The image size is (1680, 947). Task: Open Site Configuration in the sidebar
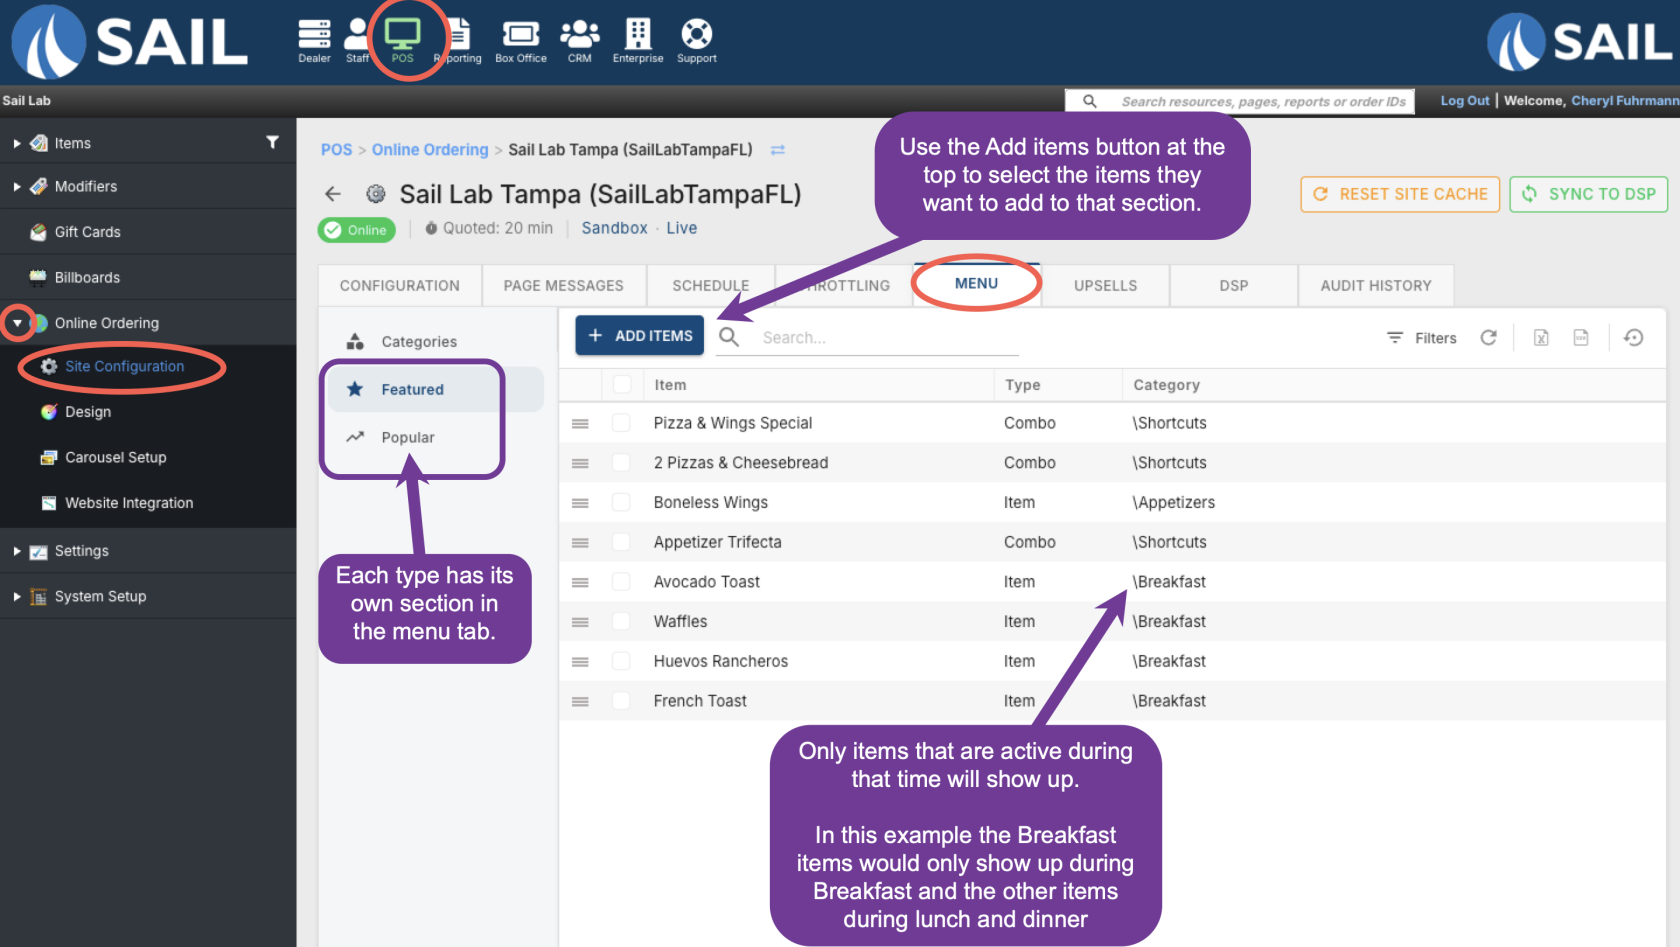click(x=124, y=367)
